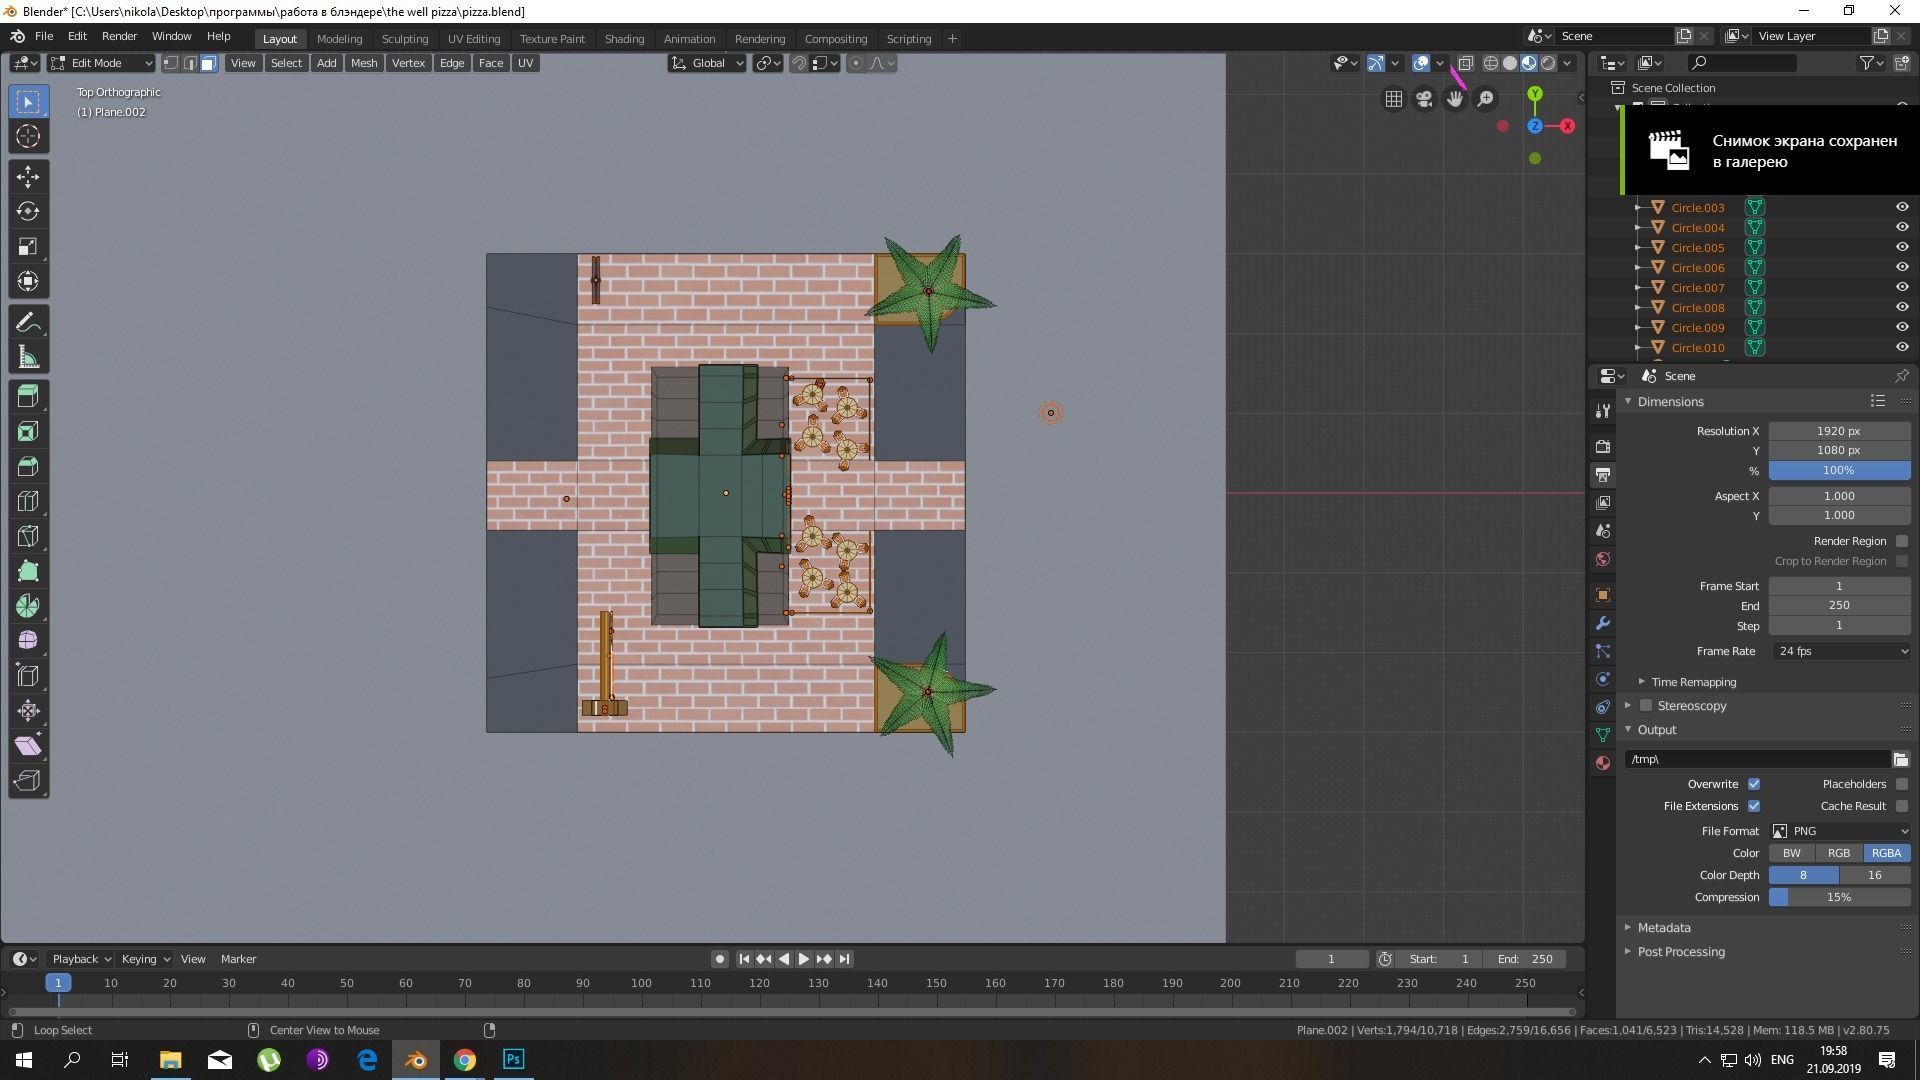Hide Circle.005 with its eye icon
Viewport: 1920px width, 1080px height.
pyautogui.click(x=1902, y=247)
